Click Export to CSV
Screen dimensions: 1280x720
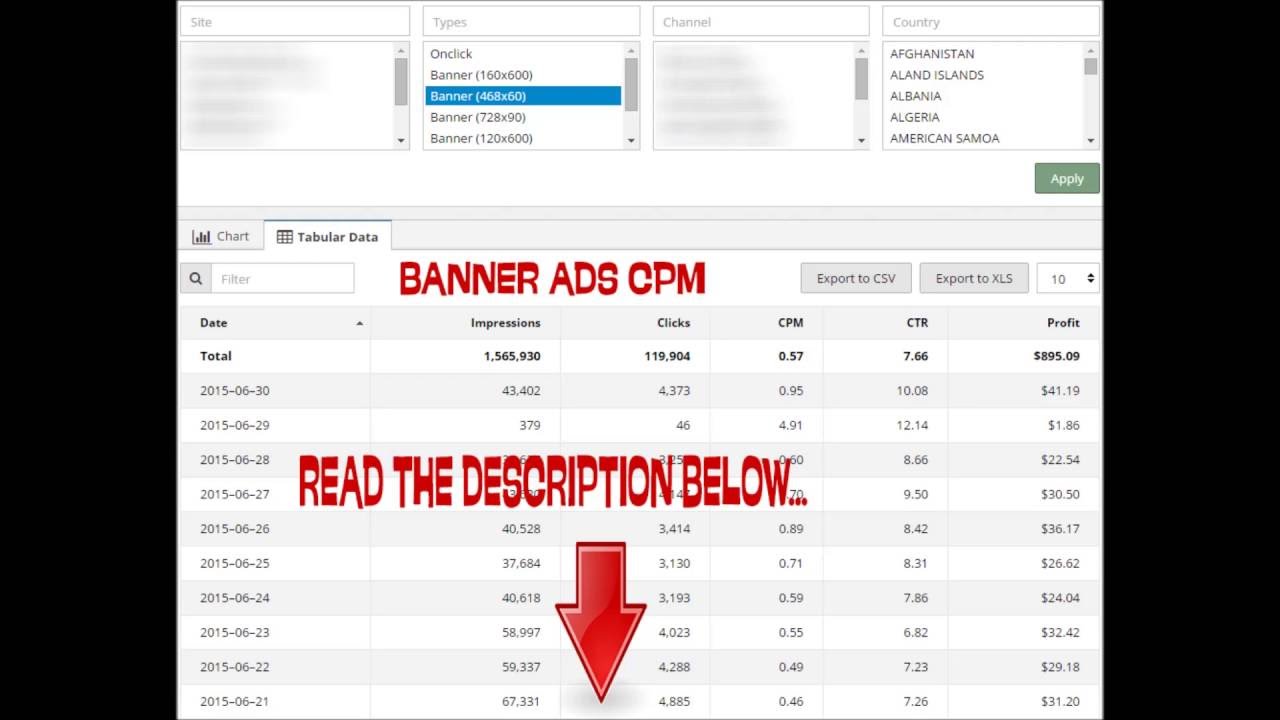tap(855, 278)
